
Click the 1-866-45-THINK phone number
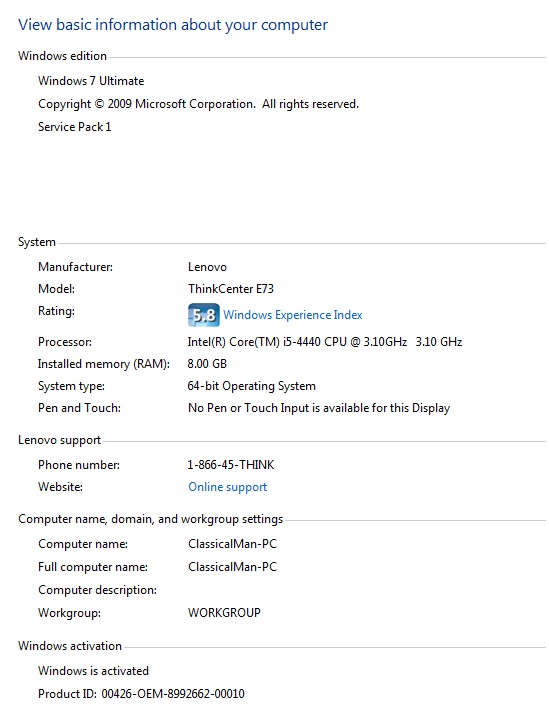click(x=230, y=465)
